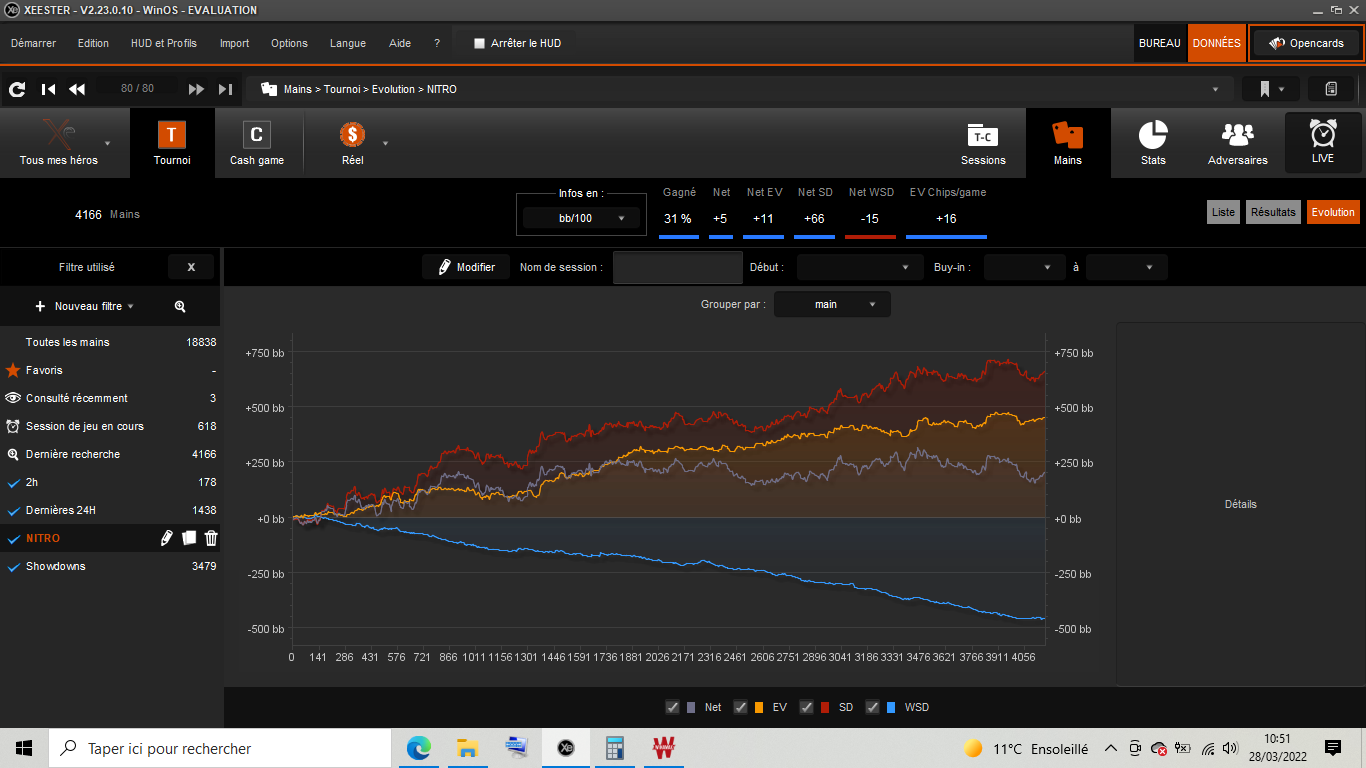This screenshot has width=1366, height=768.
Task: Select the Dernières 24H saved filter
Action: coord(111,510)
